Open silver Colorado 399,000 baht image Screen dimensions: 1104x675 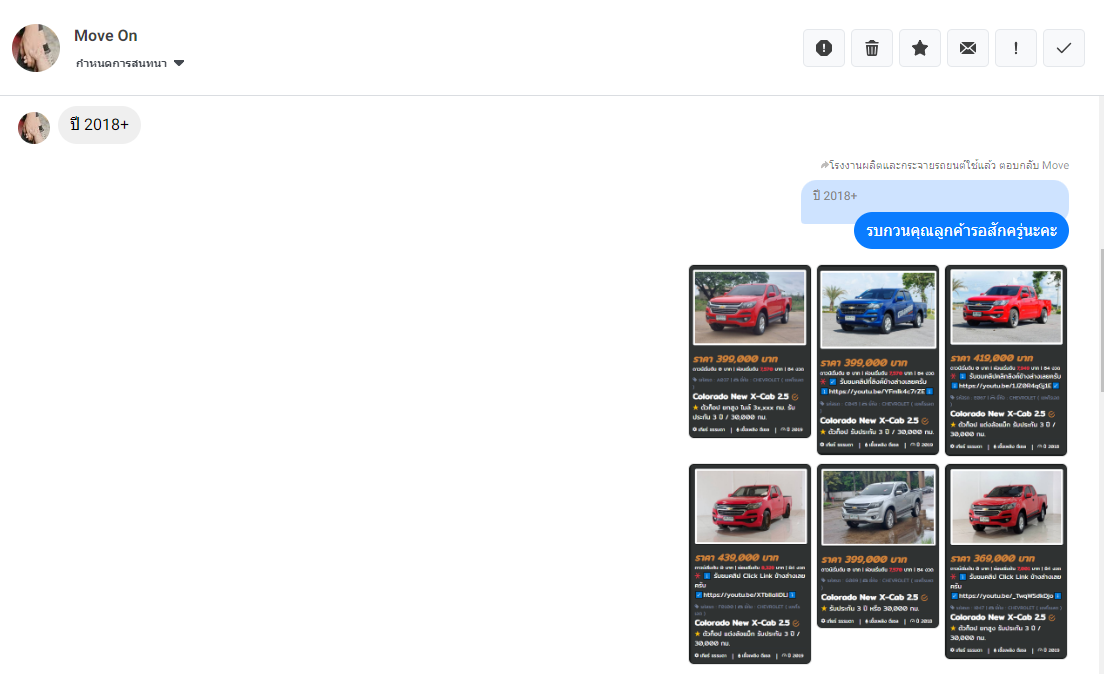[878, 545]
